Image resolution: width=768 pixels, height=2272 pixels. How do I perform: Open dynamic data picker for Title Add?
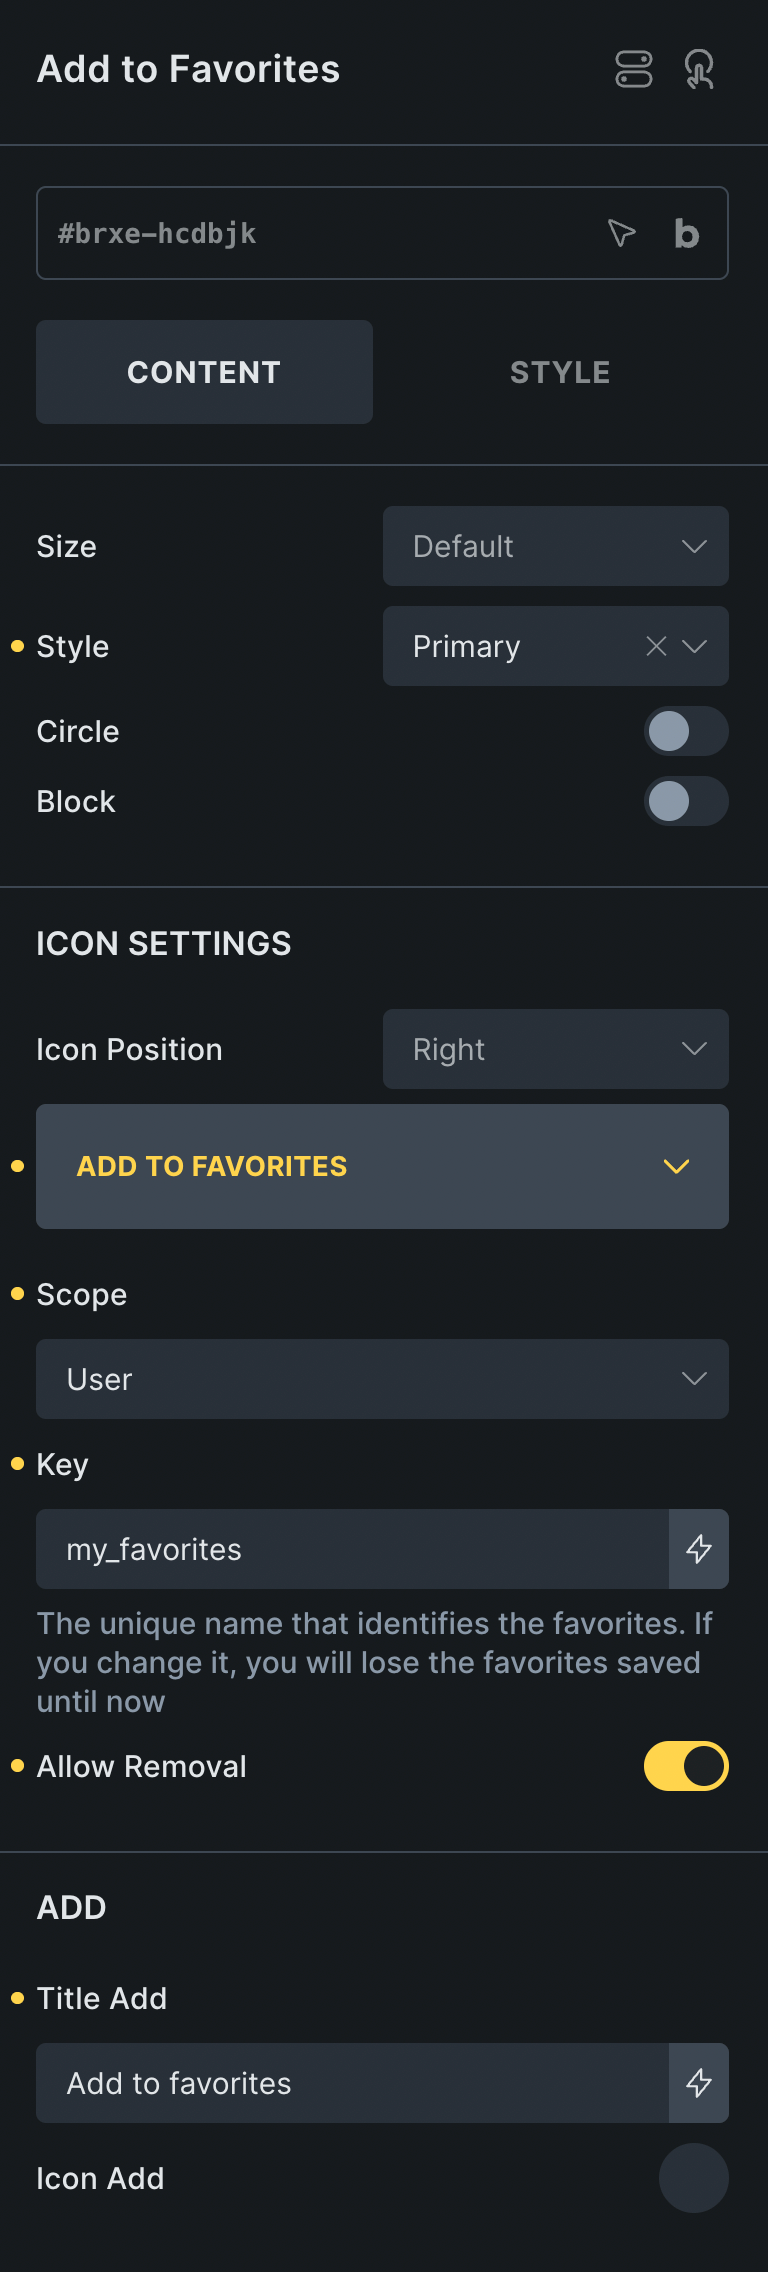click(x=698, y=2082)
